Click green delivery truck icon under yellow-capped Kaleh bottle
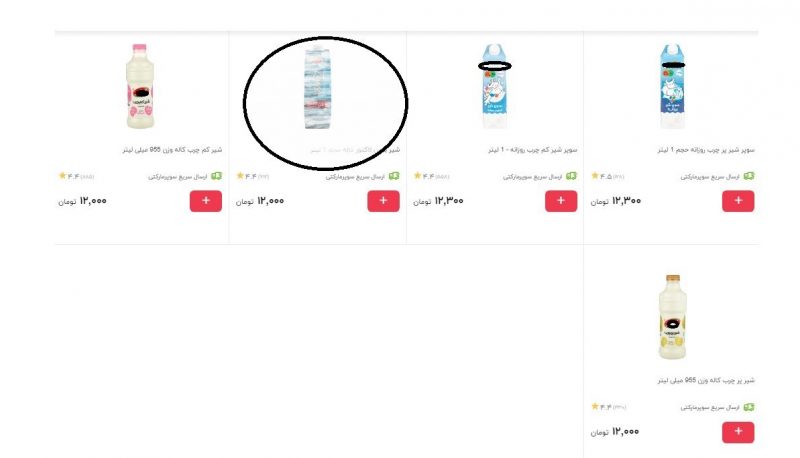 pos(748,407)
